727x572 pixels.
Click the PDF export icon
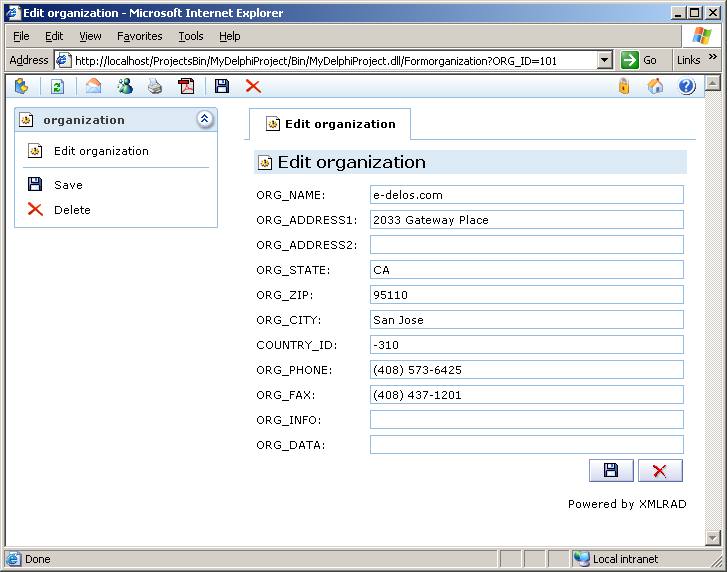(x=186, y=87)
